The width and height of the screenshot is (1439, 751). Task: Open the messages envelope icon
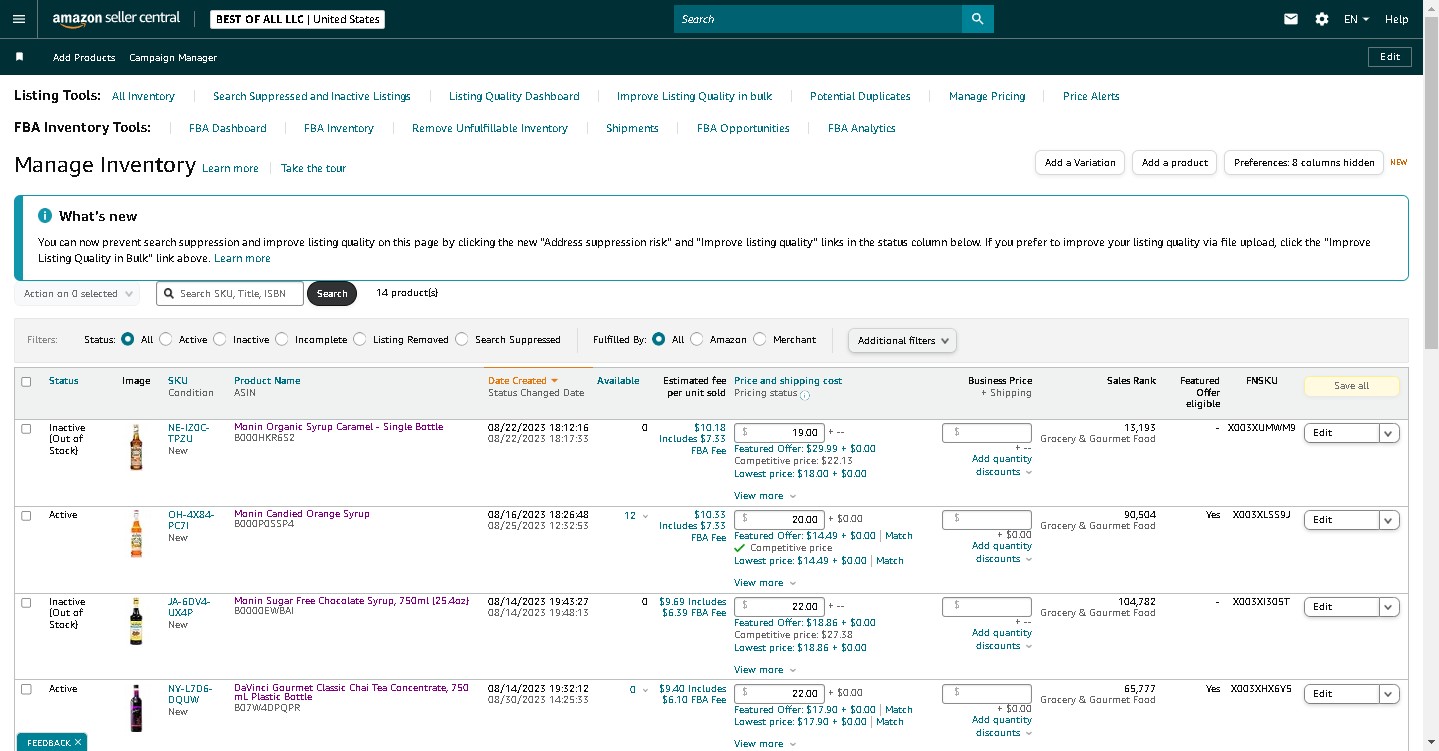(1291, 19)
